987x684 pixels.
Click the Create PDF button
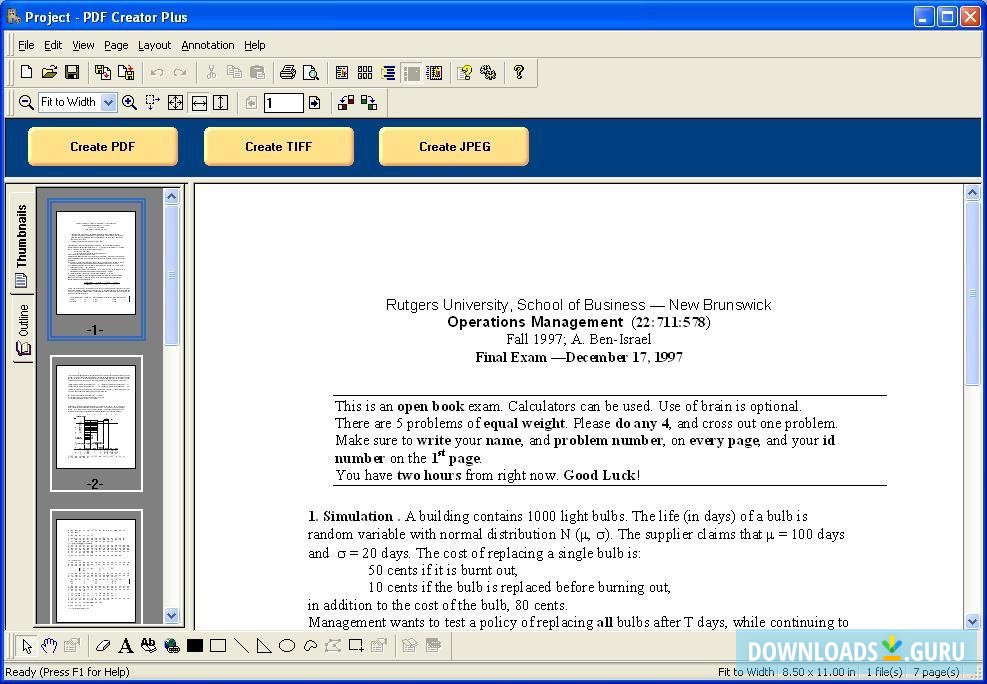click(x=103, y=146)
